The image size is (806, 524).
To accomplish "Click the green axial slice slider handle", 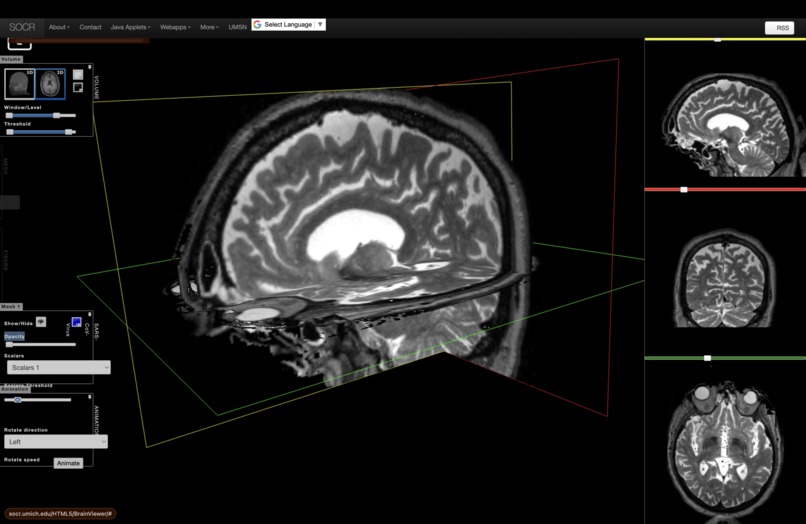I will 707,358.
